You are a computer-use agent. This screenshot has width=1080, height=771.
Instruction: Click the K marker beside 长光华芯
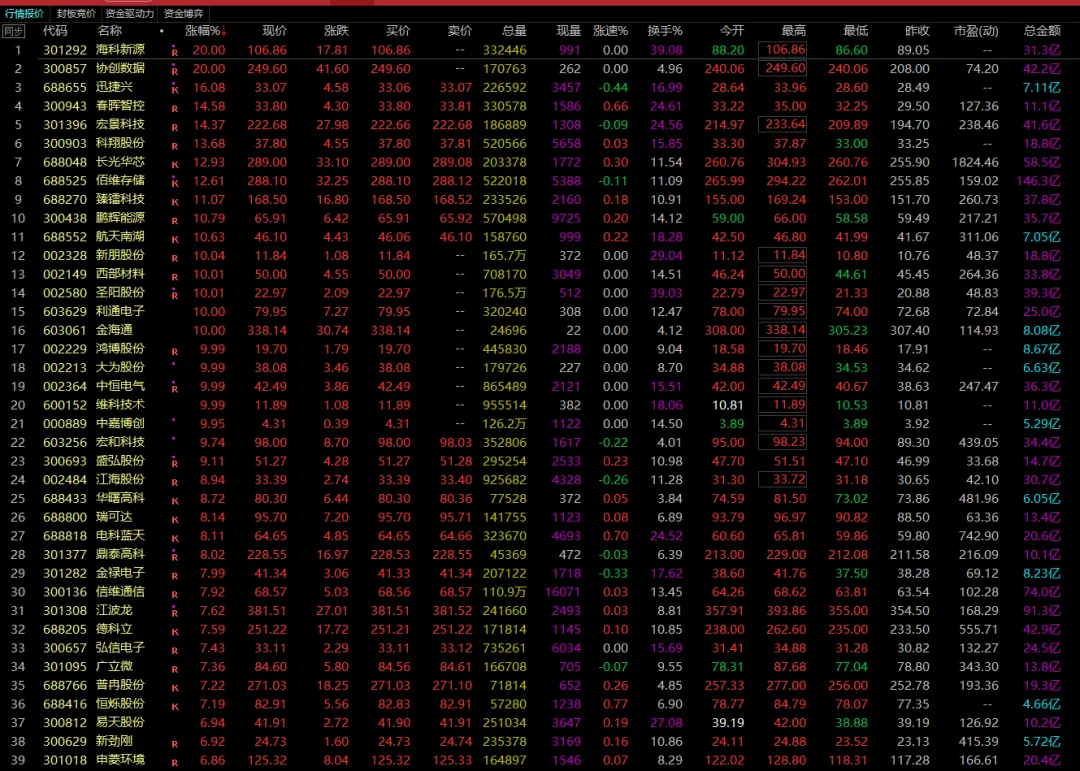[x=175, y=165]
